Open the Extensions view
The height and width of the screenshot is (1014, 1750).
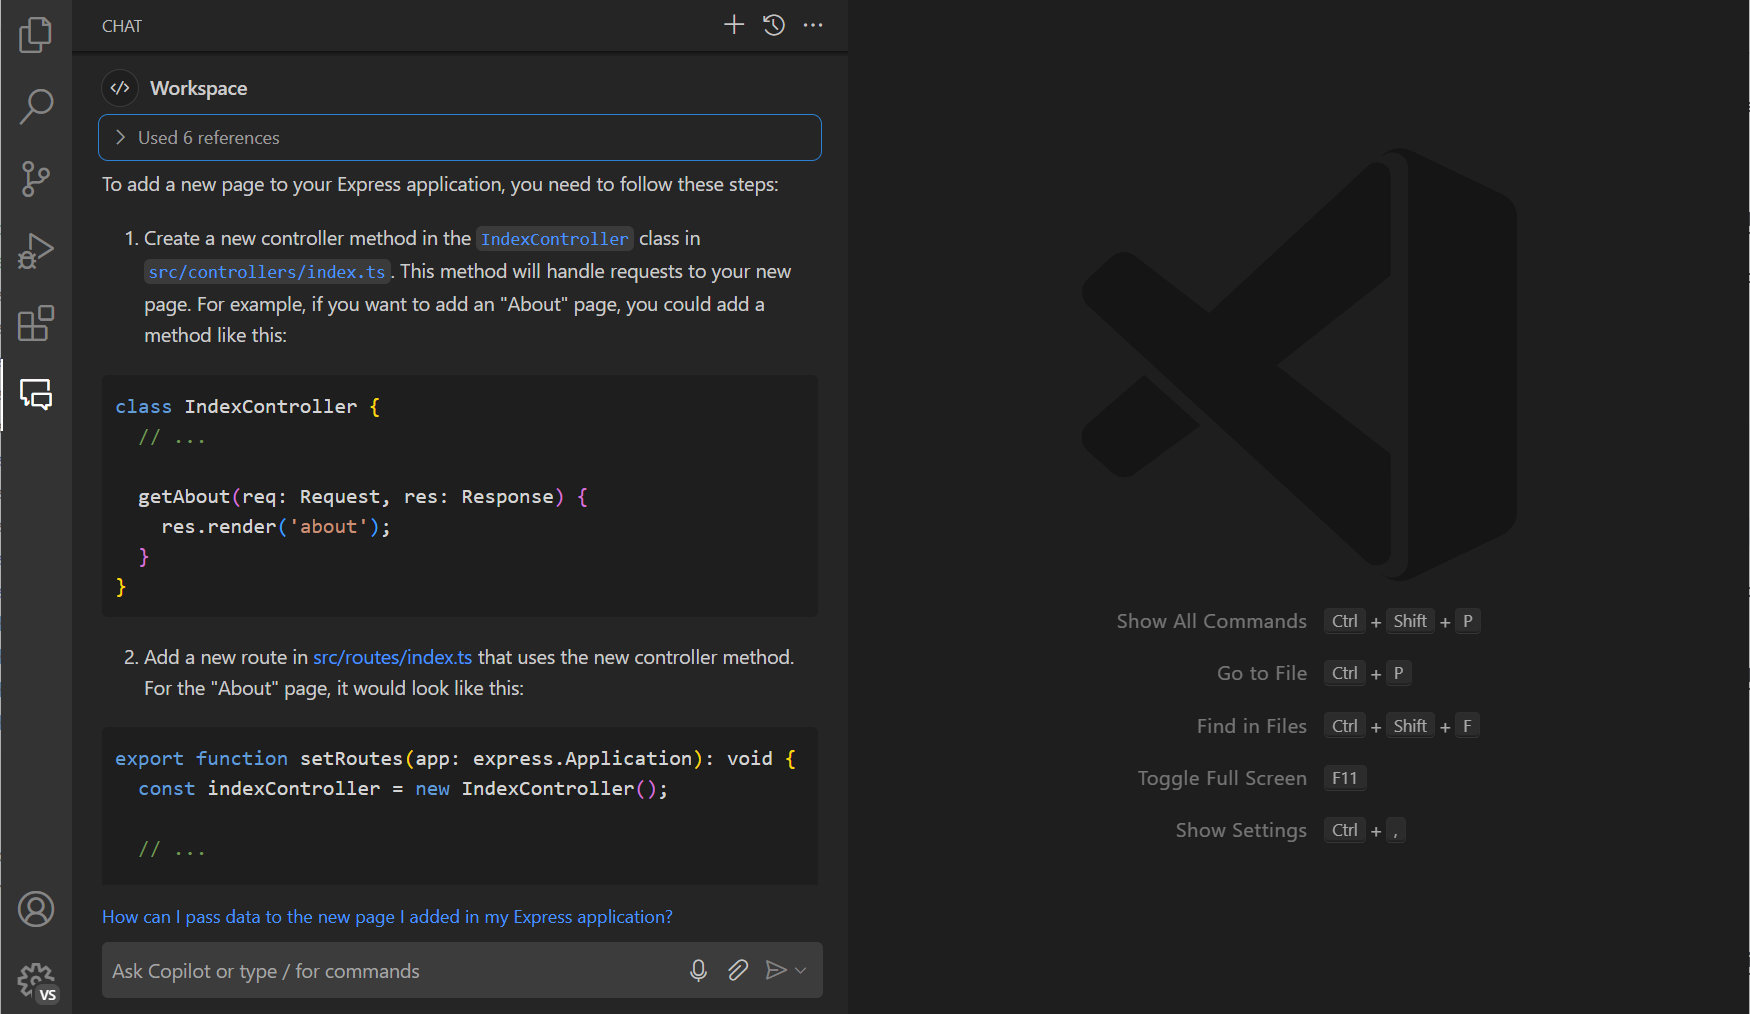(36, 323)
